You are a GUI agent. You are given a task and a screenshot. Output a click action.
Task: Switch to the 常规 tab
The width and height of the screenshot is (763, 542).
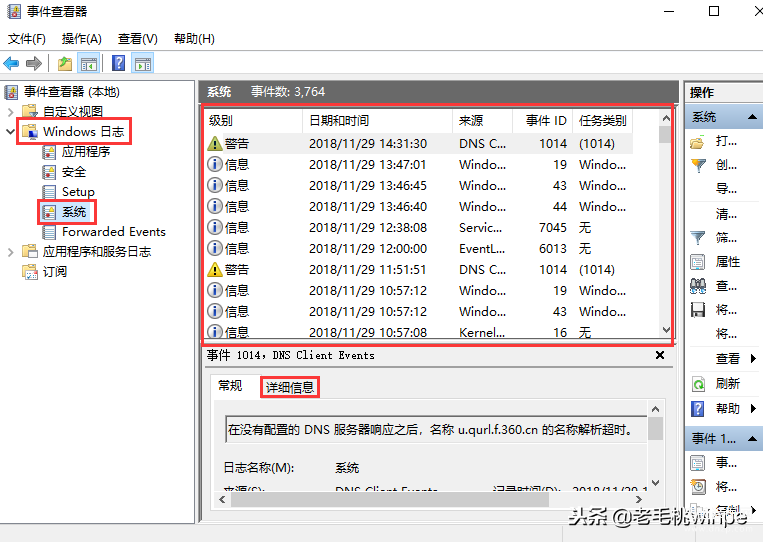click(230, 386)
